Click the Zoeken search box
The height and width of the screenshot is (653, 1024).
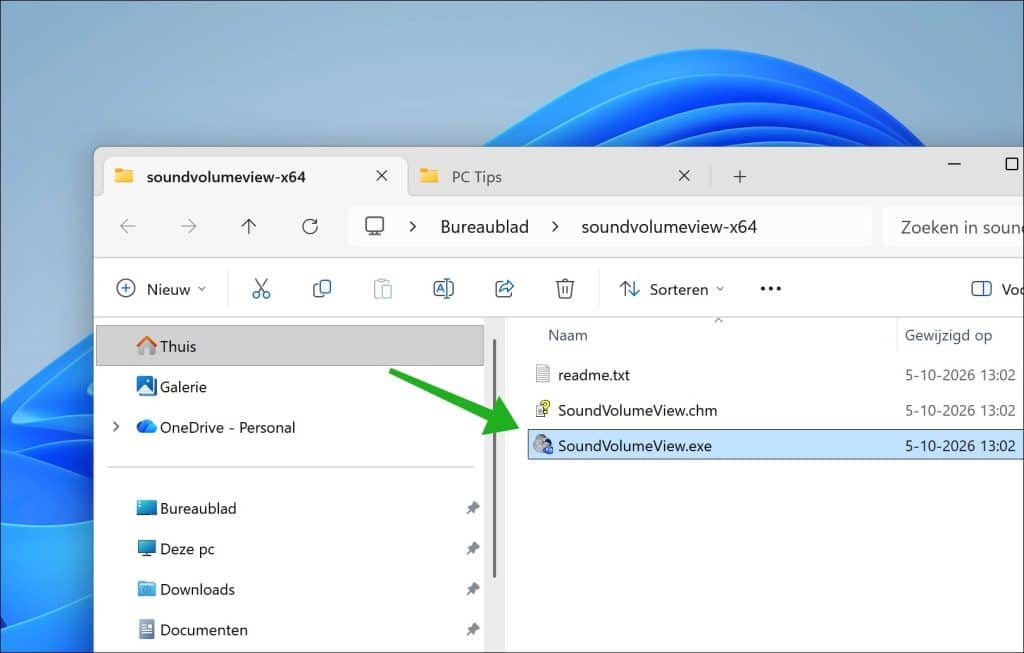click(953, 227)
